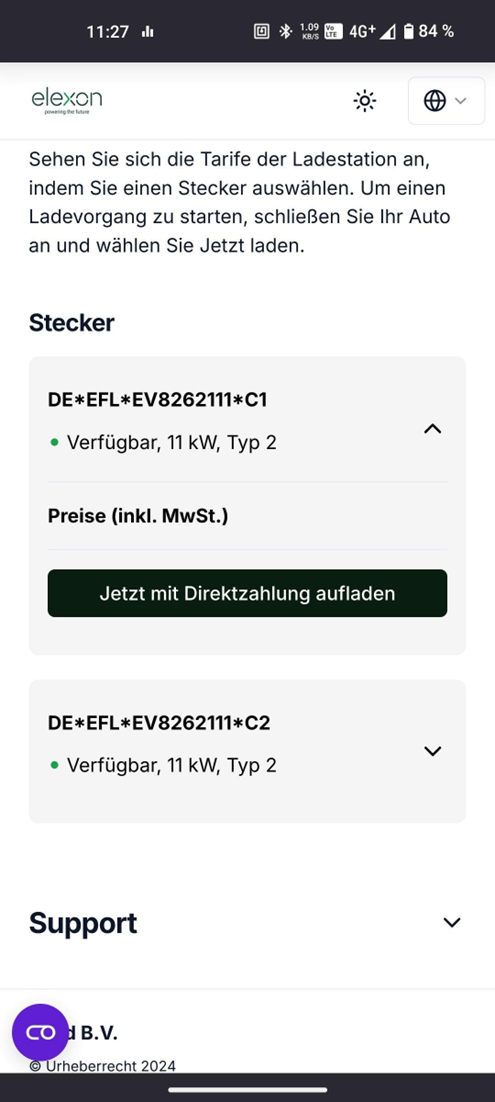Click Jetzt mit Direktzahlung aufladen button
The height and width of the screenshot is (1102, 495).
(x=248, y=593)
